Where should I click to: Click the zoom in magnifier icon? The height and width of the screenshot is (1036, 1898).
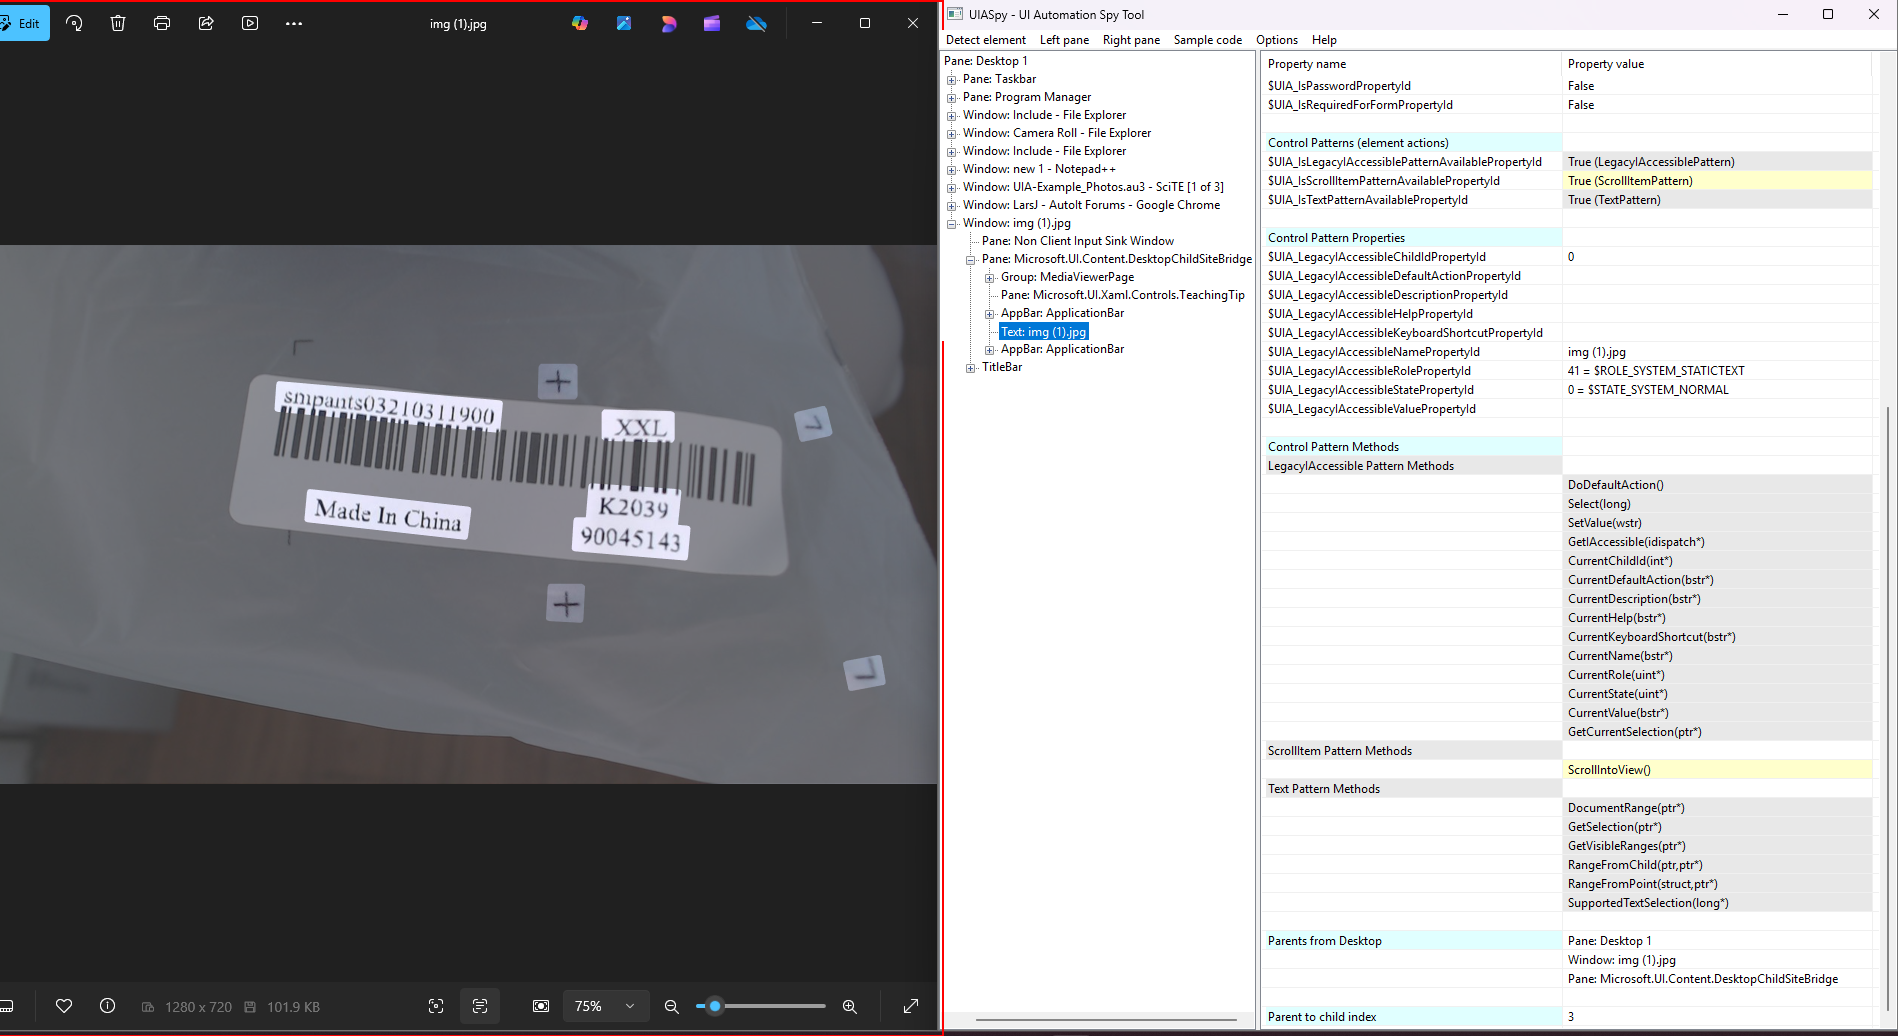pyautogui.click(x=849, y=1007)
